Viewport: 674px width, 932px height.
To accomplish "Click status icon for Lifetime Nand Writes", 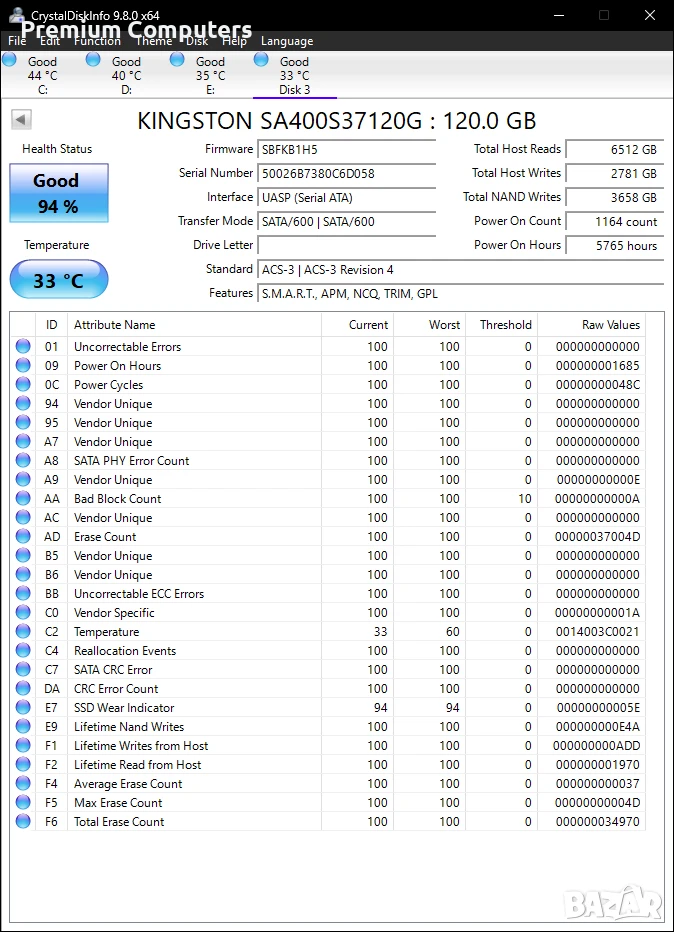I will (x=23, y=726).
